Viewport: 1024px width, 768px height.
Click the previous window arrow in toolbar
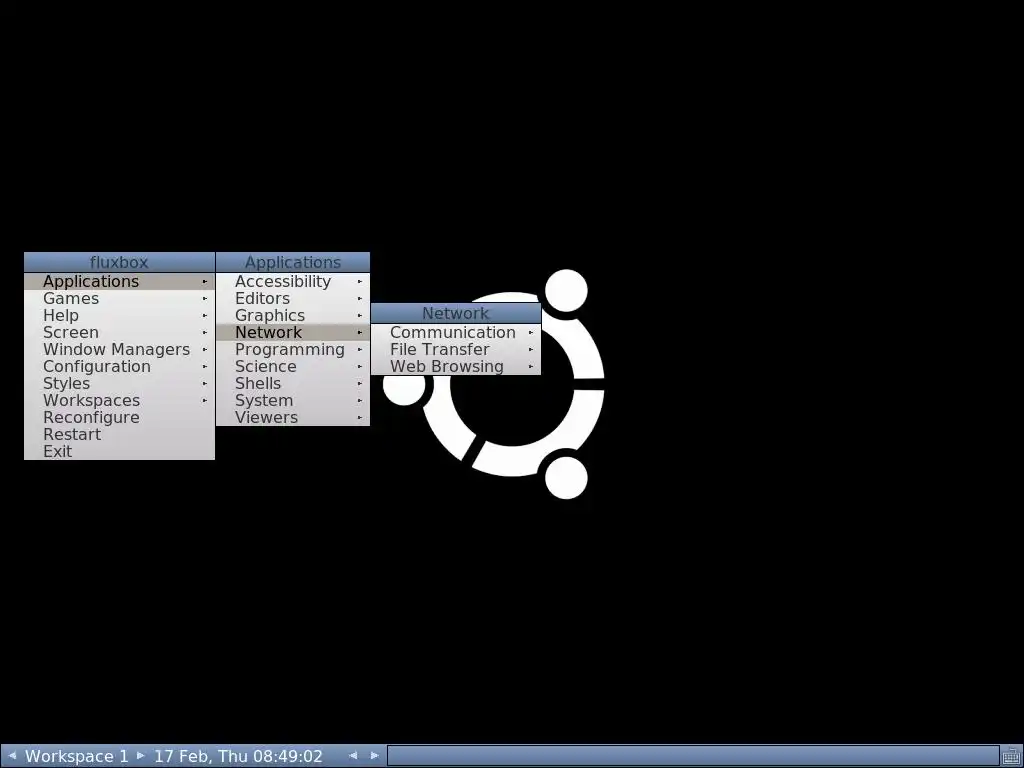coord(353,756)
